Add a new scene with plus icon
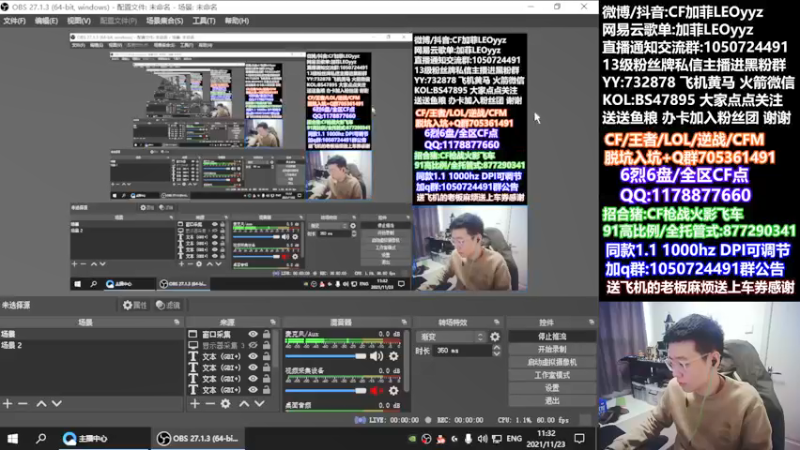 (7, 404)
